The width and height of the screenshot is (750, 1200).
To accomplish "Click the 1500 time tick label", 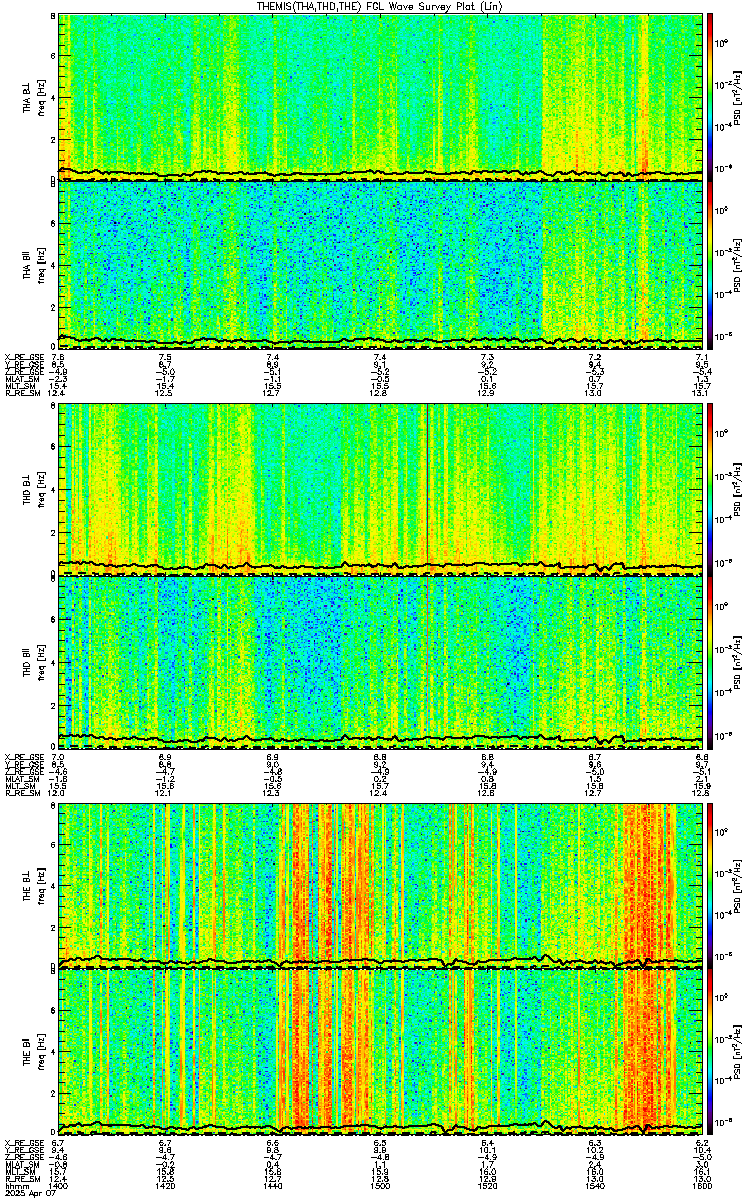I will pyautogui.click(x=380, y=1187).
